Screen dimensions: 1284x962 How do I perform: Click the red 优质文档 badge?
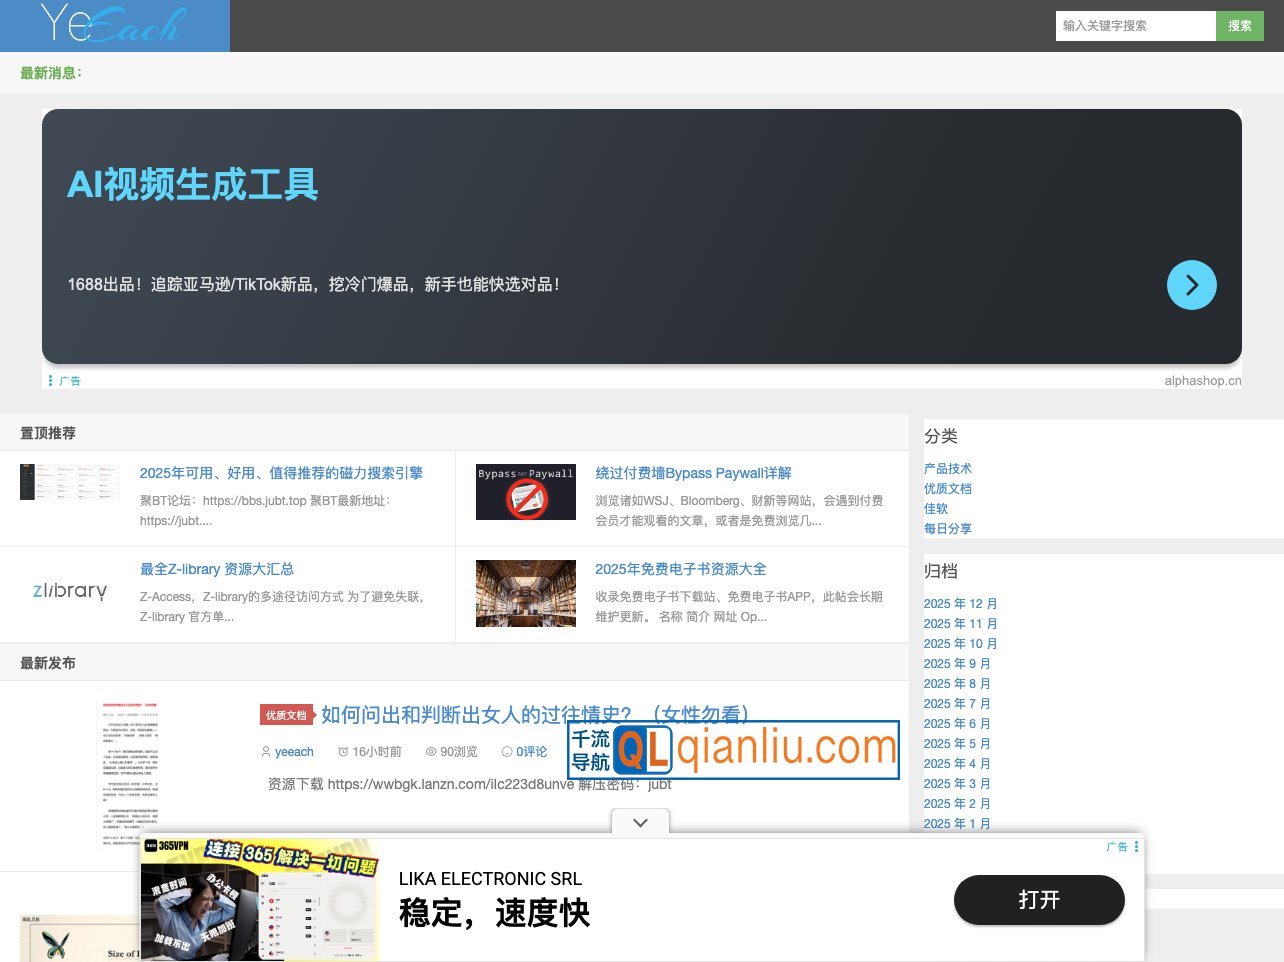pyautogui.click(x=287, y=715)
